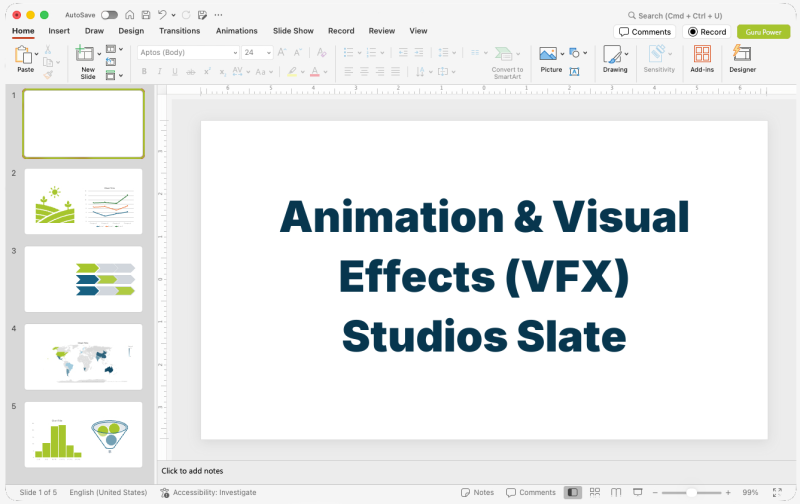Decrease font size with small A
This screenshot has width=800, height=504.
(298, 52)
